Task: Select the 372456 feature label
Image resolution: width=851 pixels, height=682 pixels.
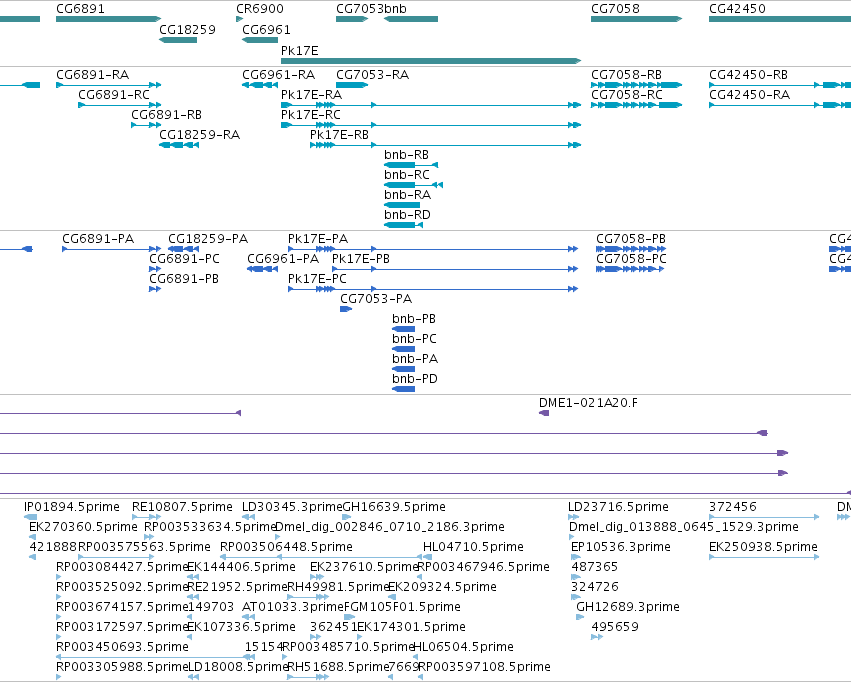Action: [733, 507]
